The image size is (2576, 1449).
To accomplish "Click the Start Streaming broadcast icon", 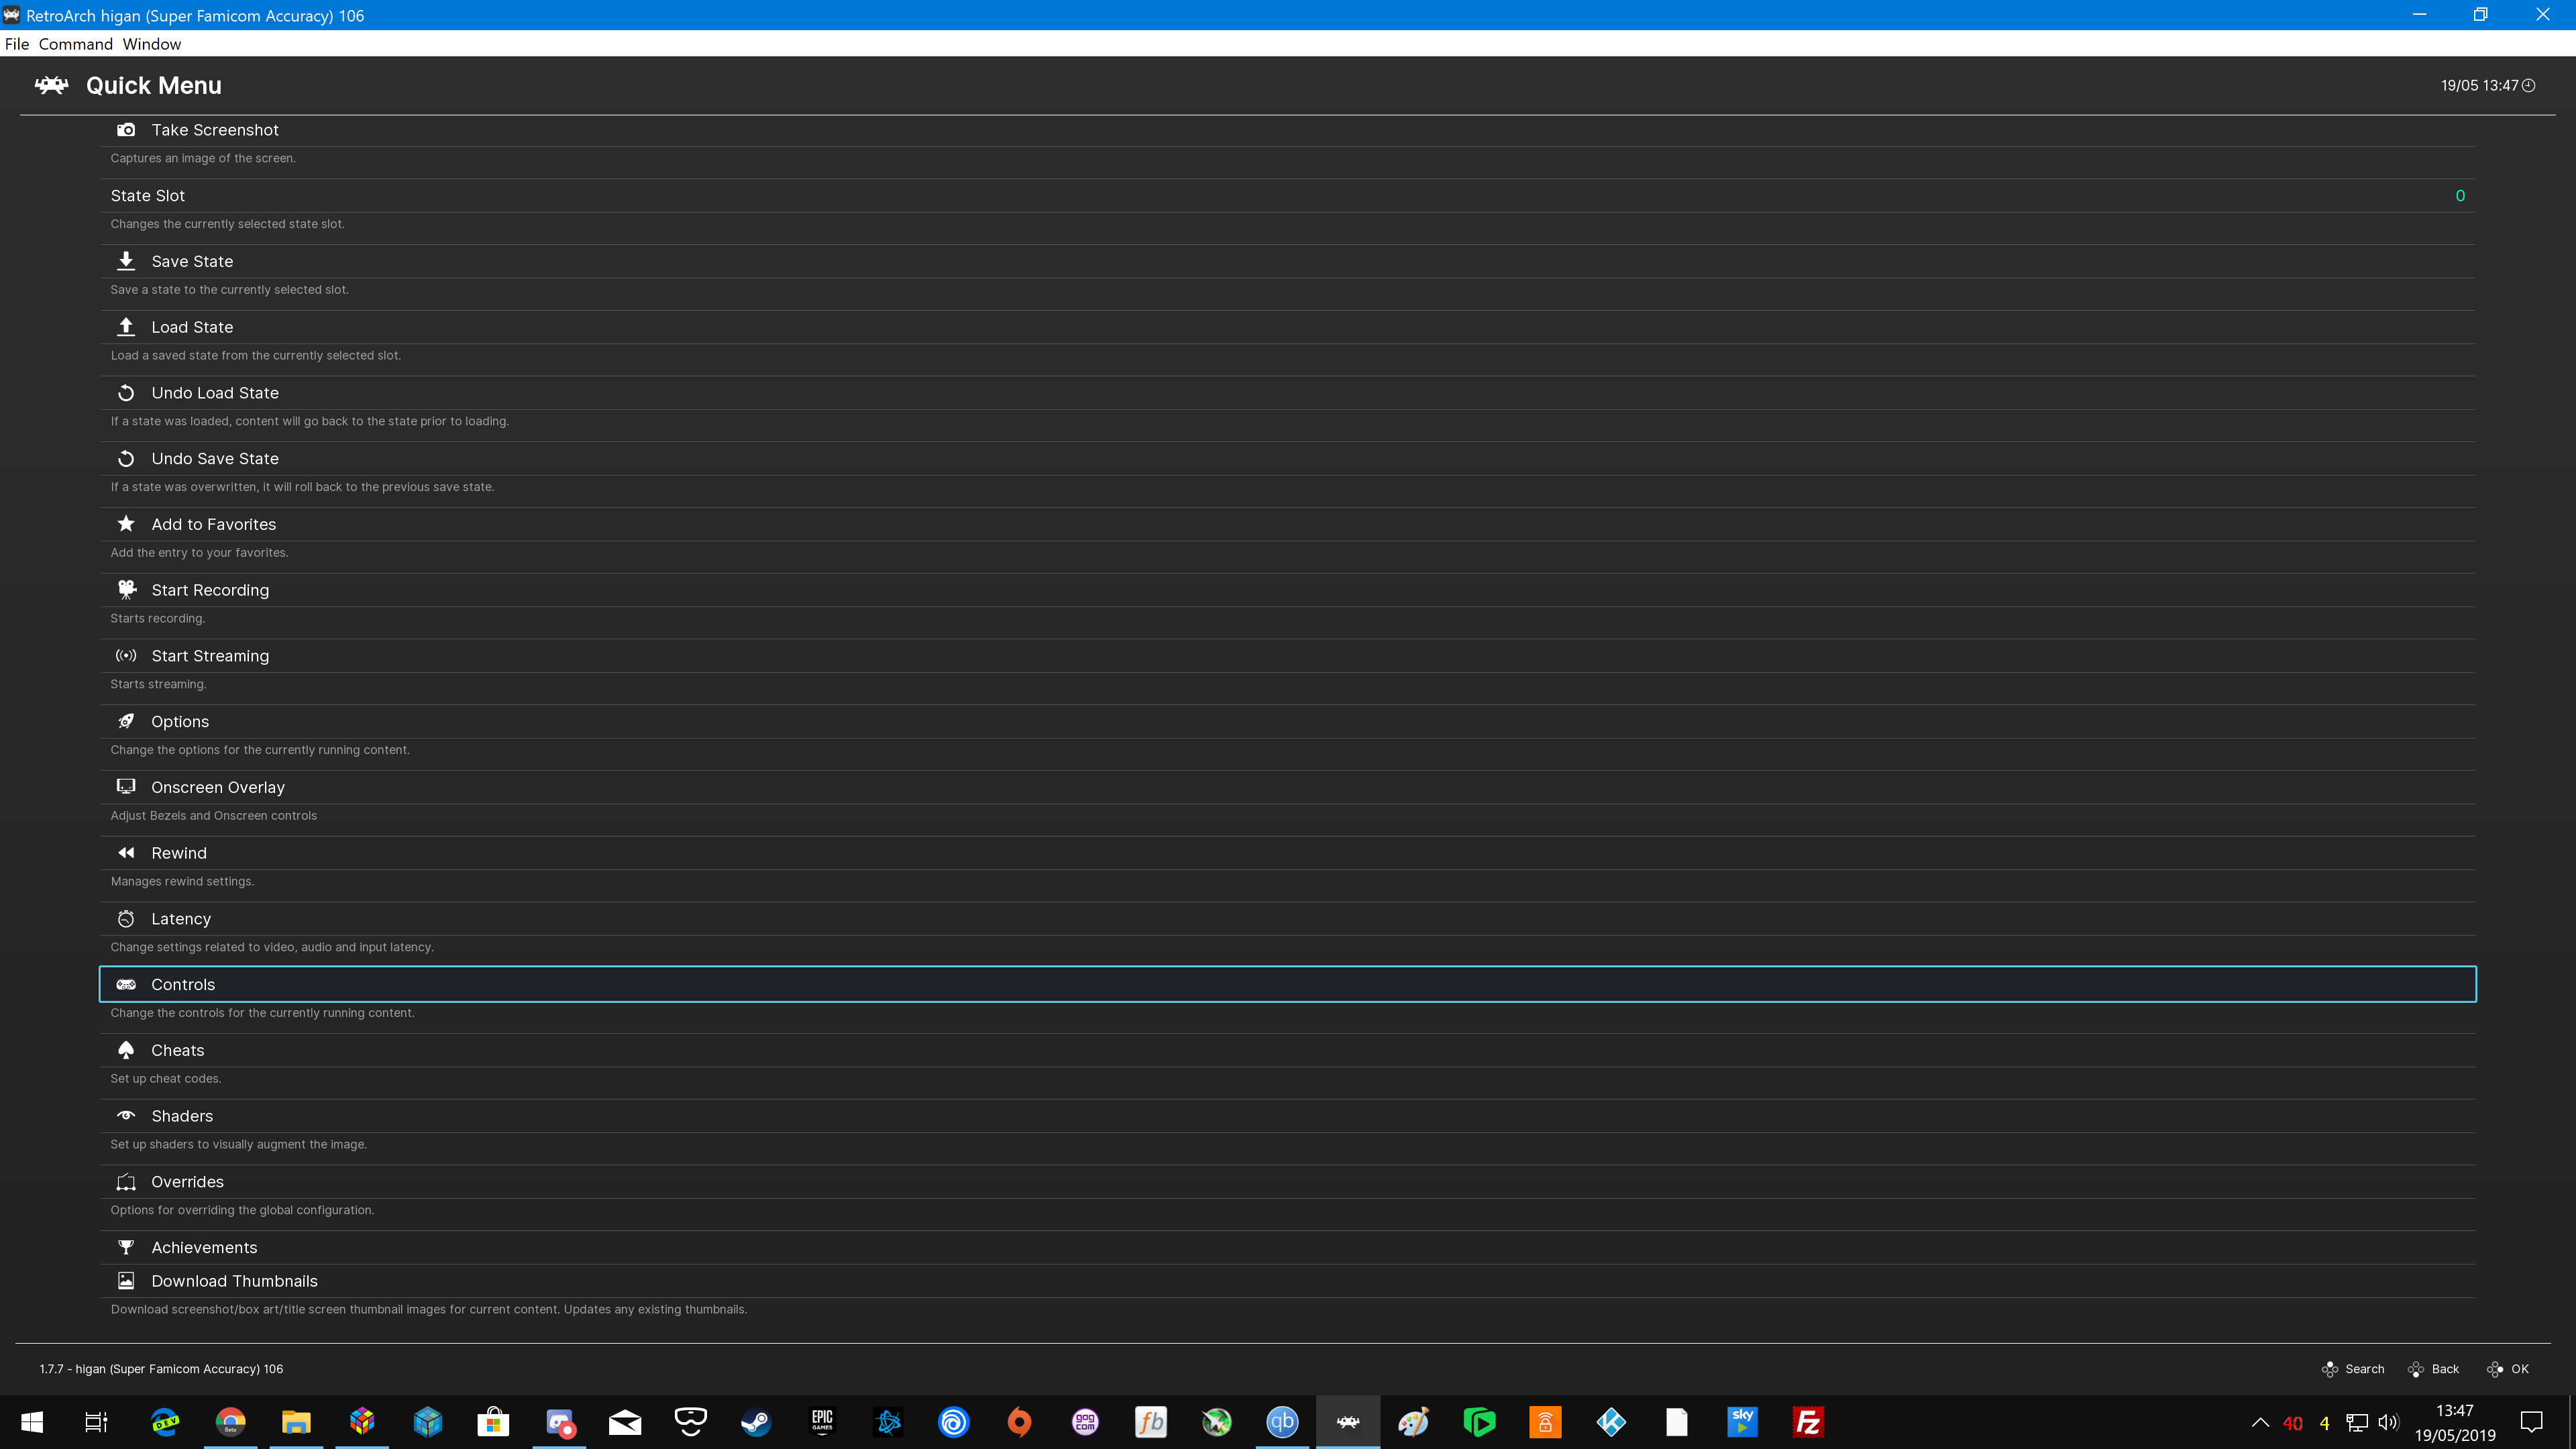I will click(x=126, y=656).
